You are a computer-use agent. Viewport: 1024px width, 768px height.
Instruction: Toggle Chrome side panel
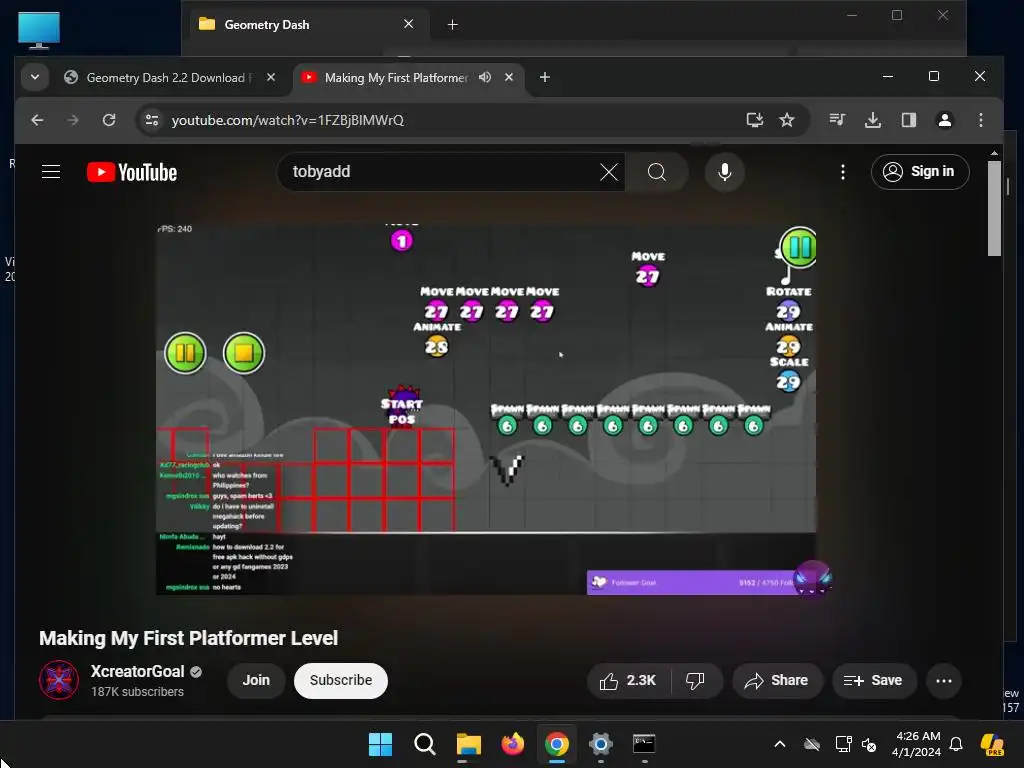pos(908,120)
